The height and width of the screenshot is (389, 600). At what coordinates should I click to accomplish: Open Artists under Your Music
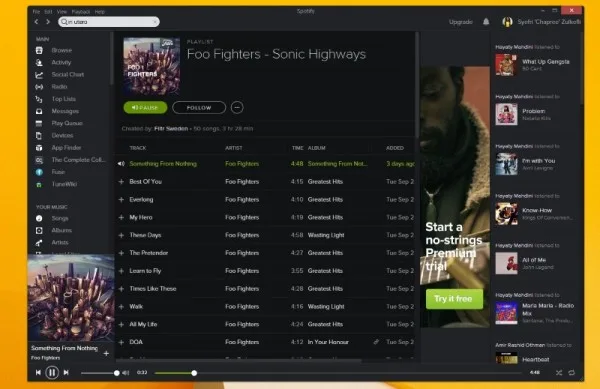point(60,243)
